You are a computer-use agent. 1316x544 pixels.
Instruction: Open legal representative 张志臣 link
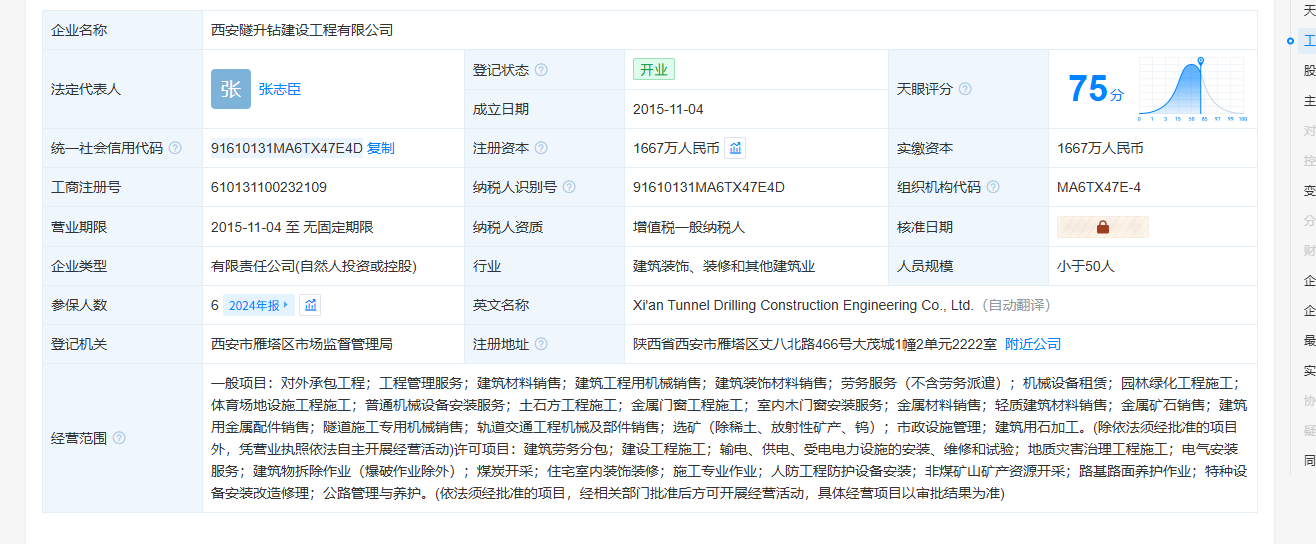tap(280, 89)
